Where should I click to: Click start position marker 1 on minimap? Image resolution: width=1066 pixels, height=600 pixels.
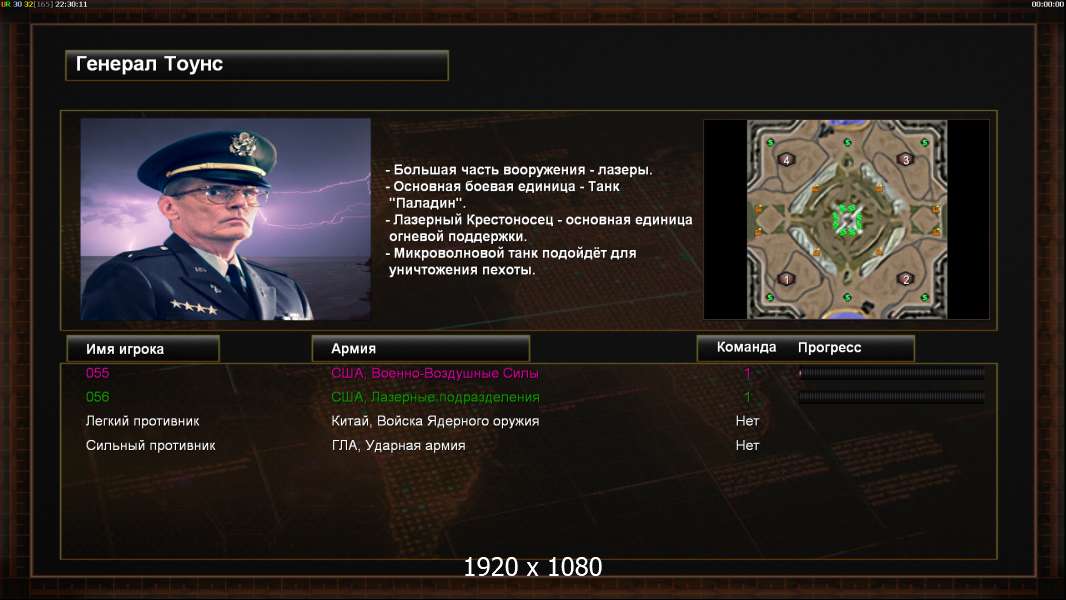[787, 279]
